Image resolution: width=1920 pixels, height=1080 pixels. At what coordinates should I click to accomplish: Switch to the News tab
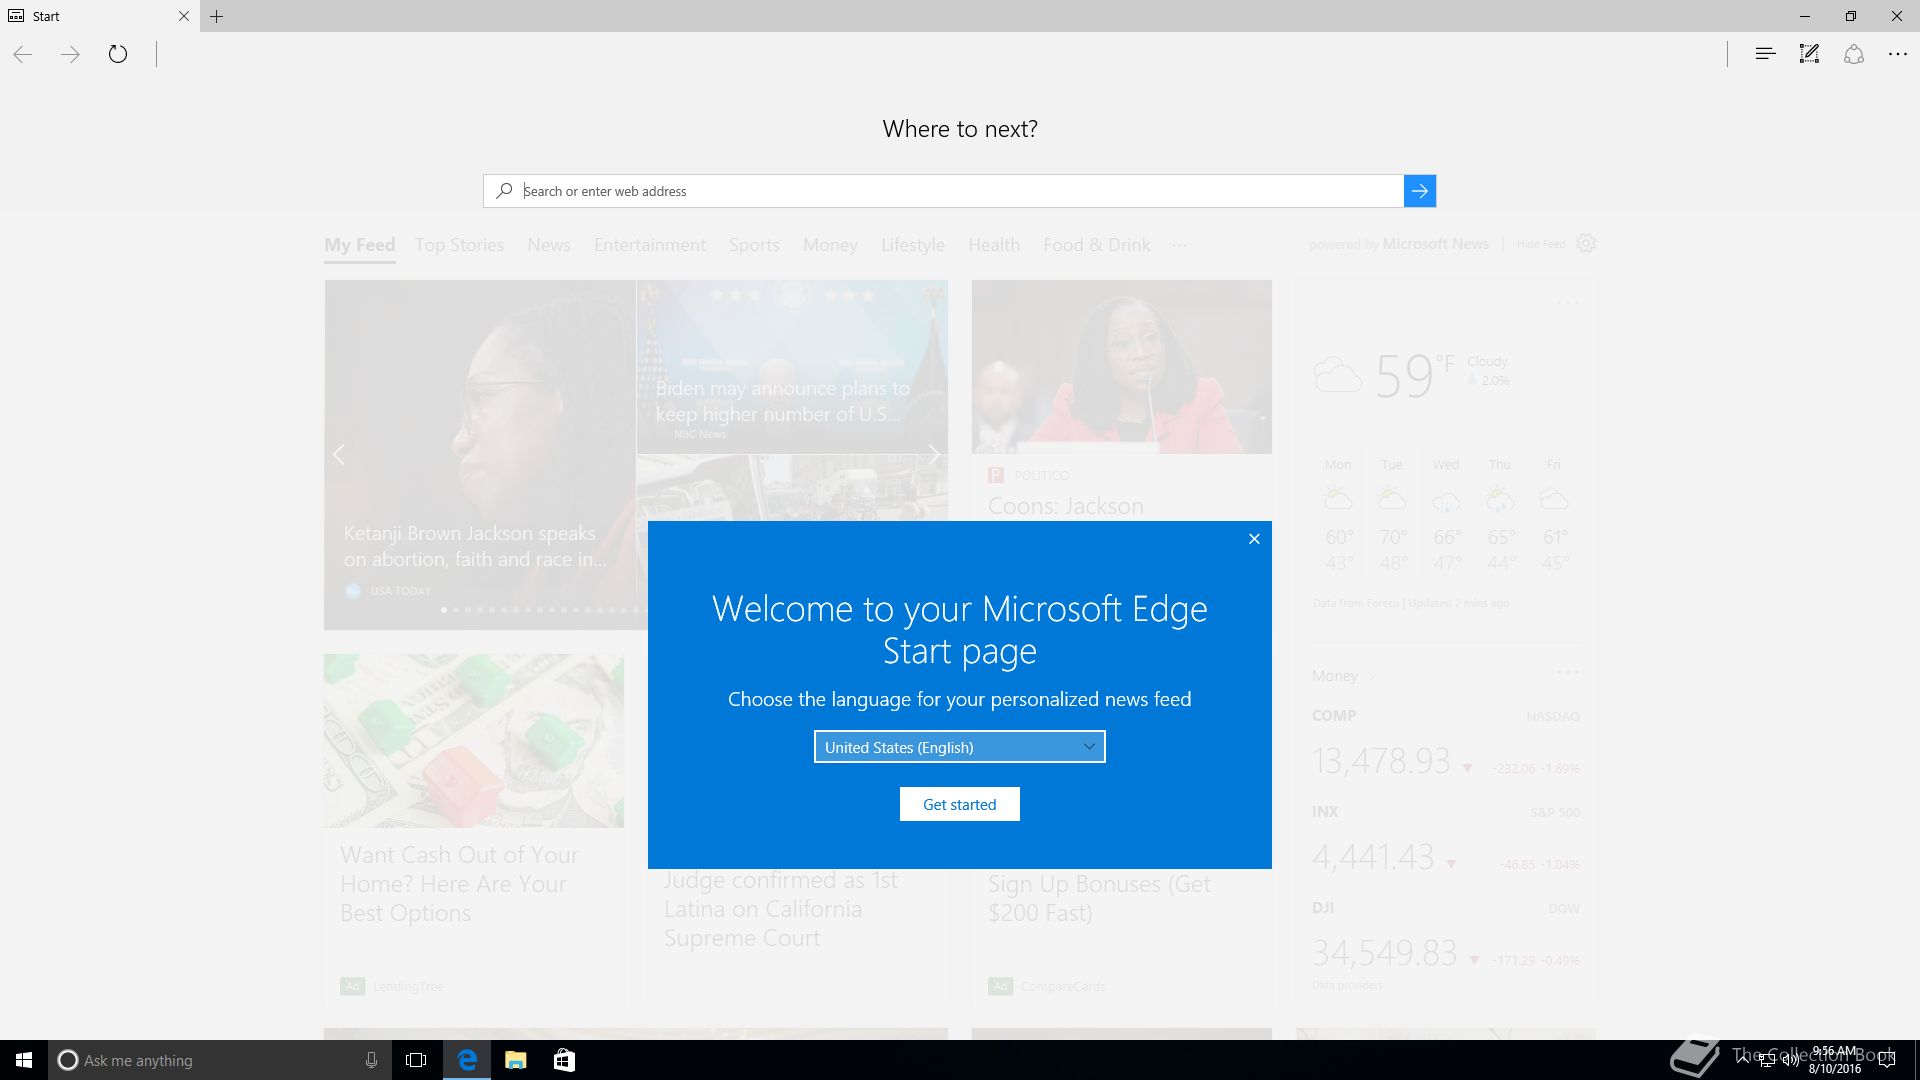click(549, 245)
